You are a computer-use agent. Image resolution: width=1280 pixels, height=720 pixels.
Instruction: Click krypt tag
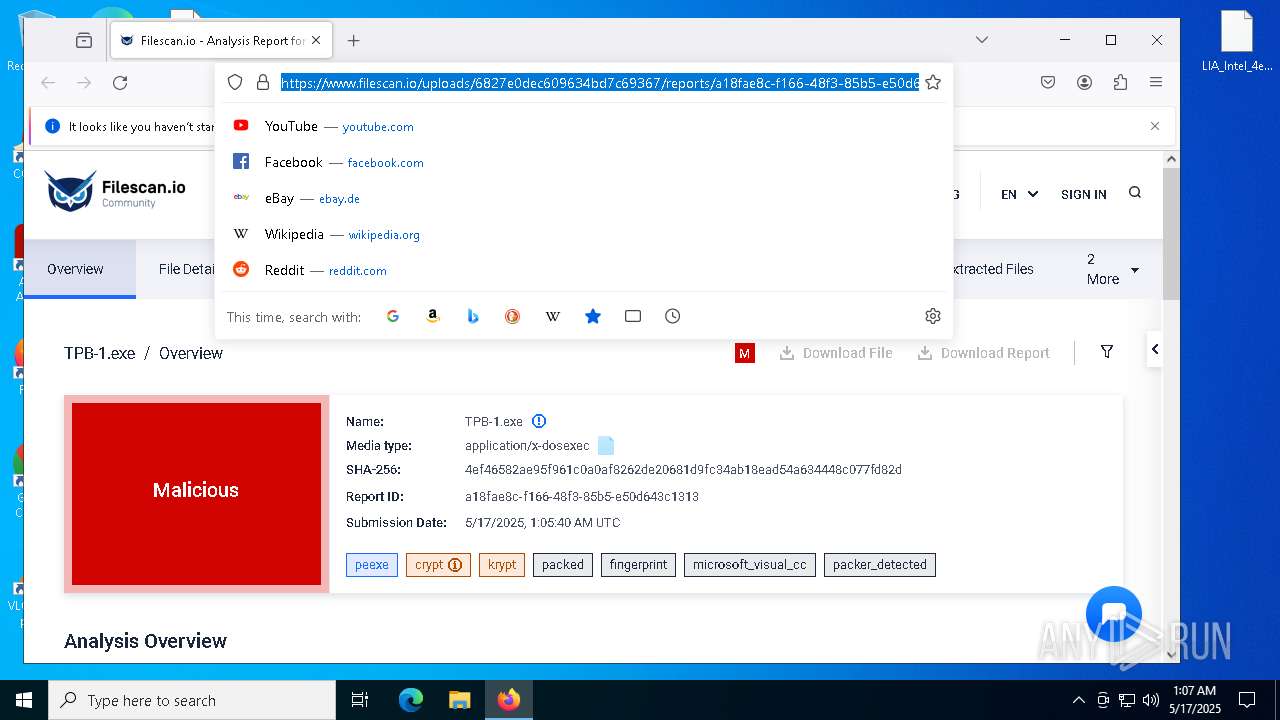point(502,565)
